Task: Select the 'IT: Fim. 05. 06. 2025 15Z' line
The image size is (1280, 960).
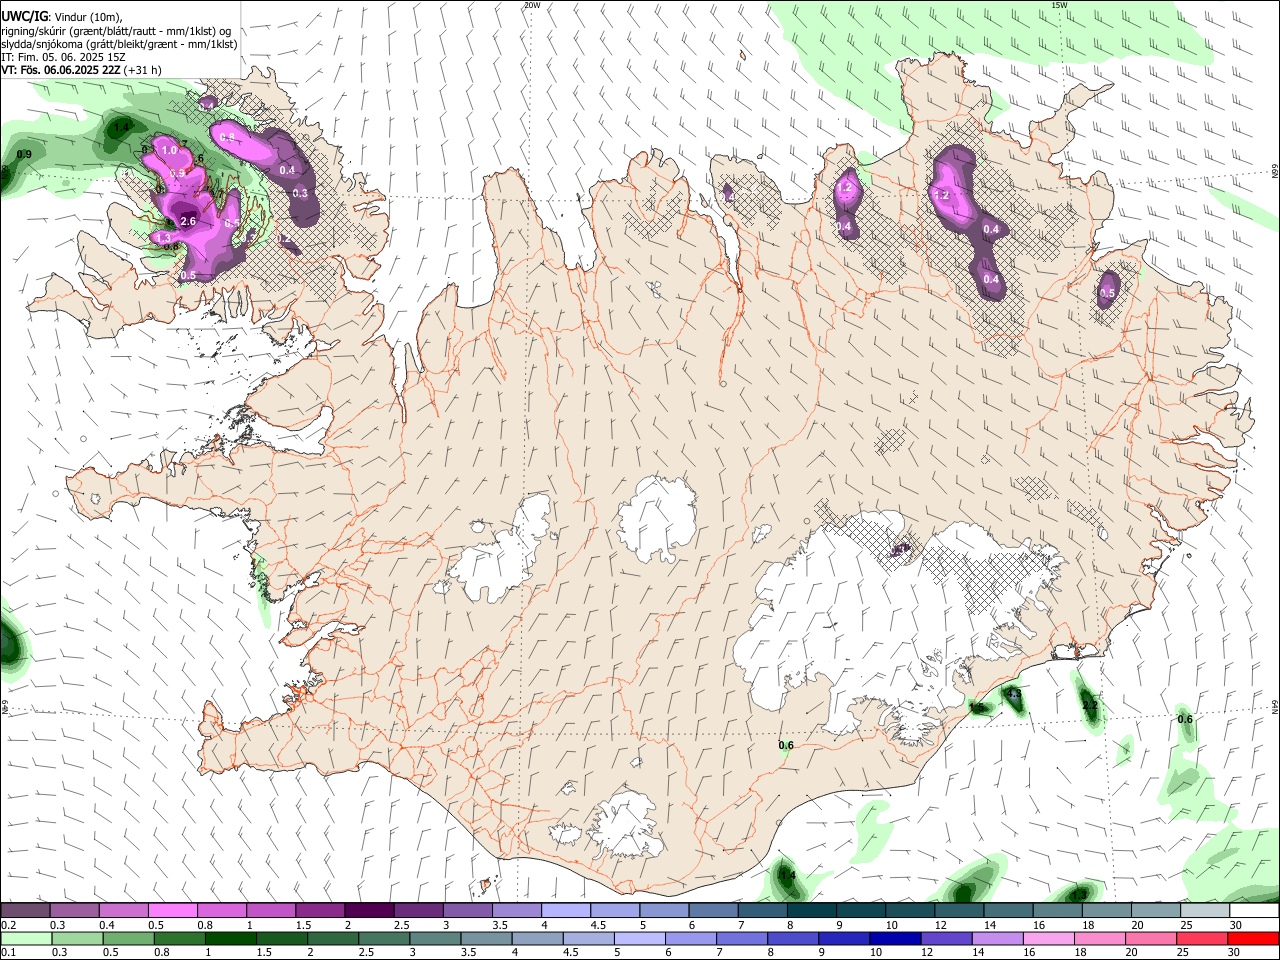Action: tap(63, 57)
